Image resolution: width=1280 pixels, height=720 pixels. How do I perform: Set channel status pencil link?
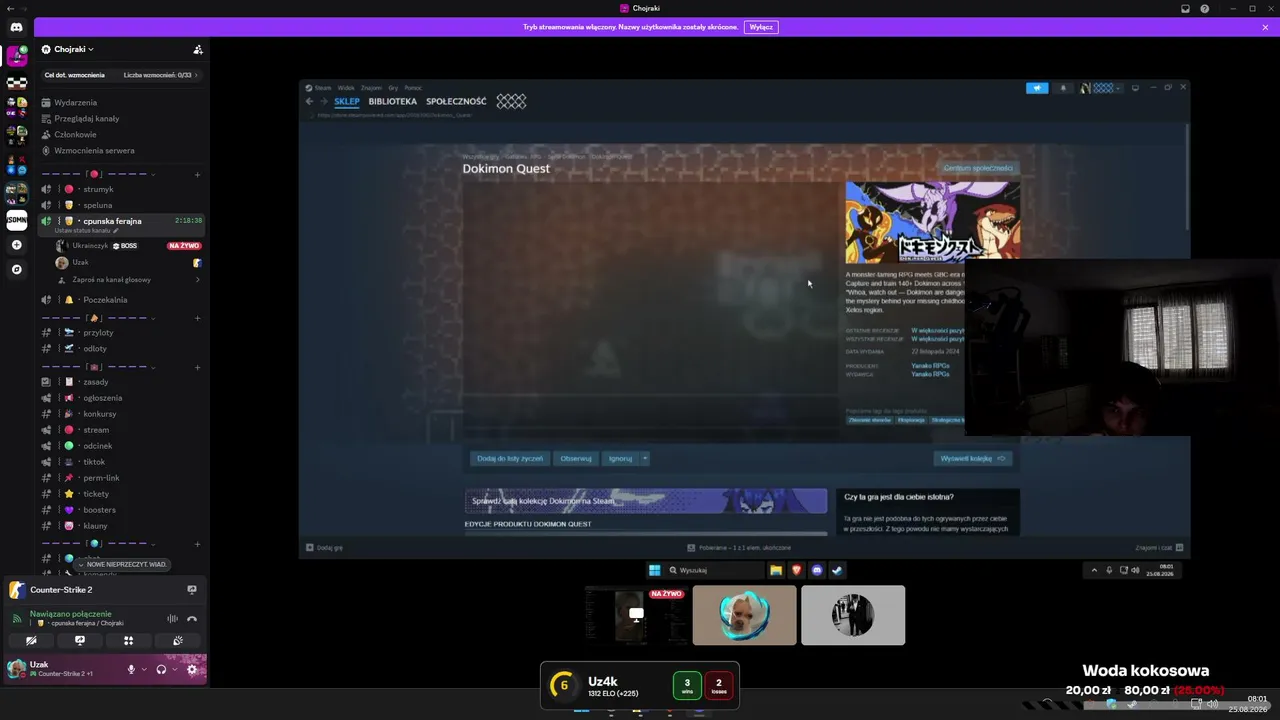(x=87, y=231)
